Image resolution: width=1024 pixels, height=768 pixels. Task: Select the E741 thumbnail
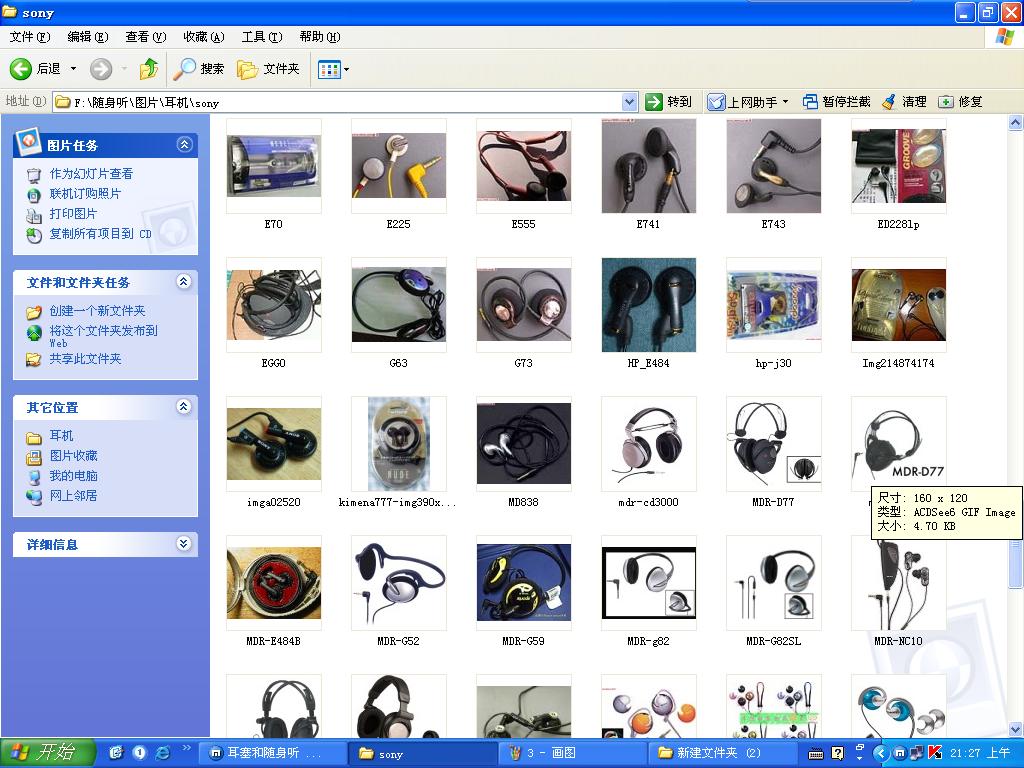648,166
